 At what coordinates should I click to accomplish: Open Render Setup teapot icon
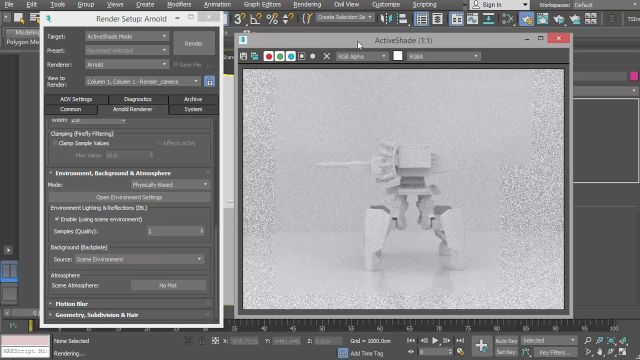[527, 19]
